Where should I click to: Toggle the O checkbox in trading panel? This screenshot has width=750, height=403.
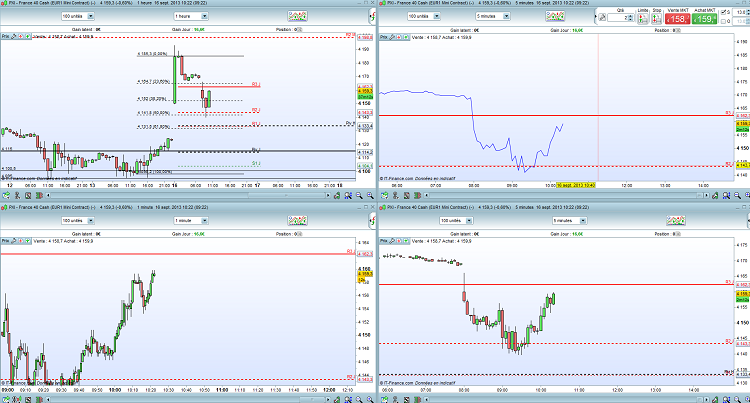pyautogui.click(x=723, y=21)
